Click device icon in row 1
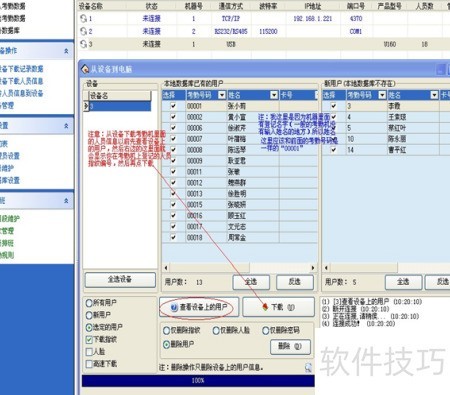 coord(83,19)
